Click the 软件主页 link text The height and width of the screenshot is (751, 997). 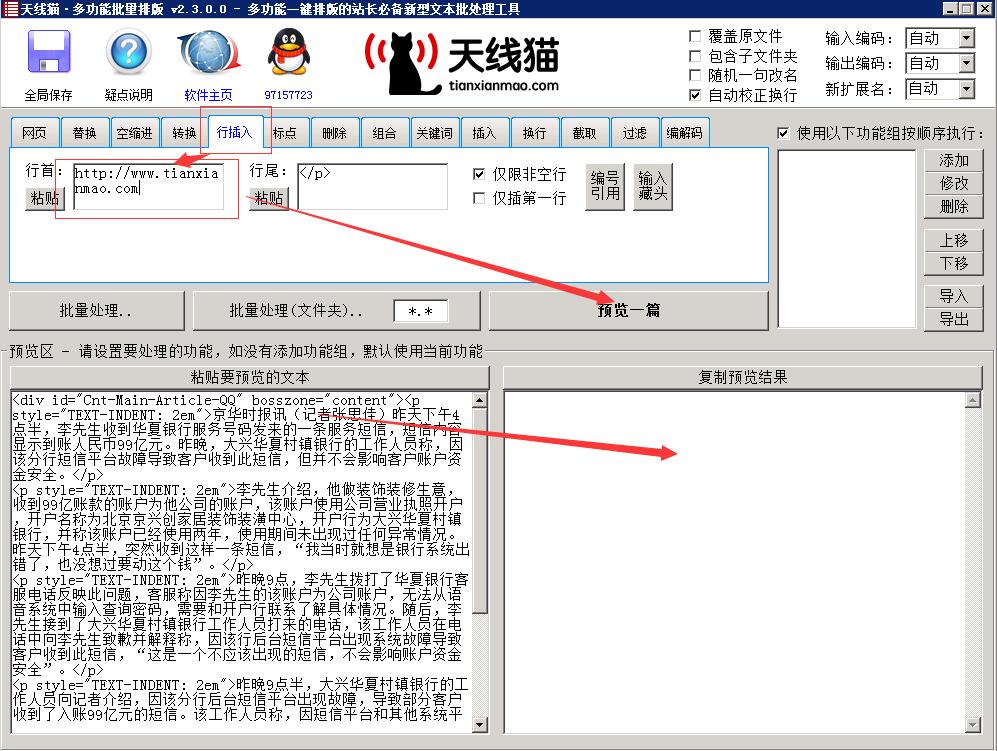209,95
